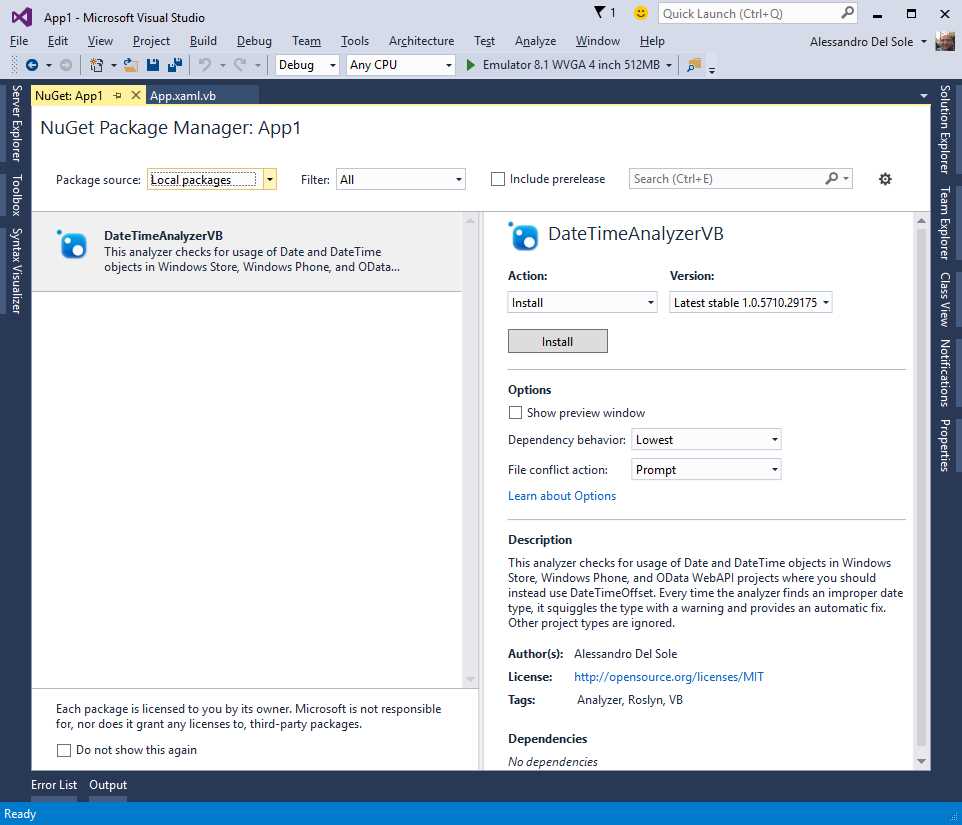Open the NuGet settings gear icon
The height and width of the screenshot is (825, 962).
(884, 179)
